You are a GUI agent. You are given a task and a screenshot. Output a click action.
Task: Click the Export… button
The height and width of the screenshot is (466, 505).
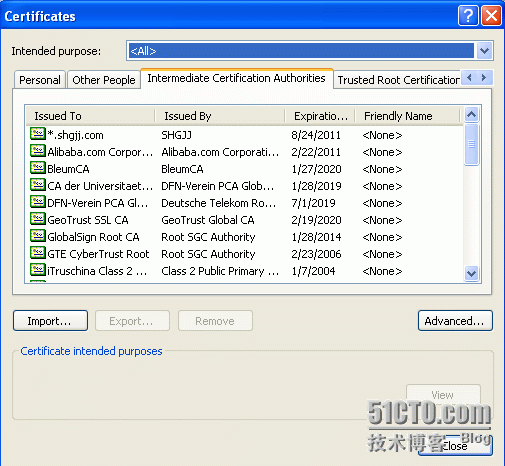(132, 321)
